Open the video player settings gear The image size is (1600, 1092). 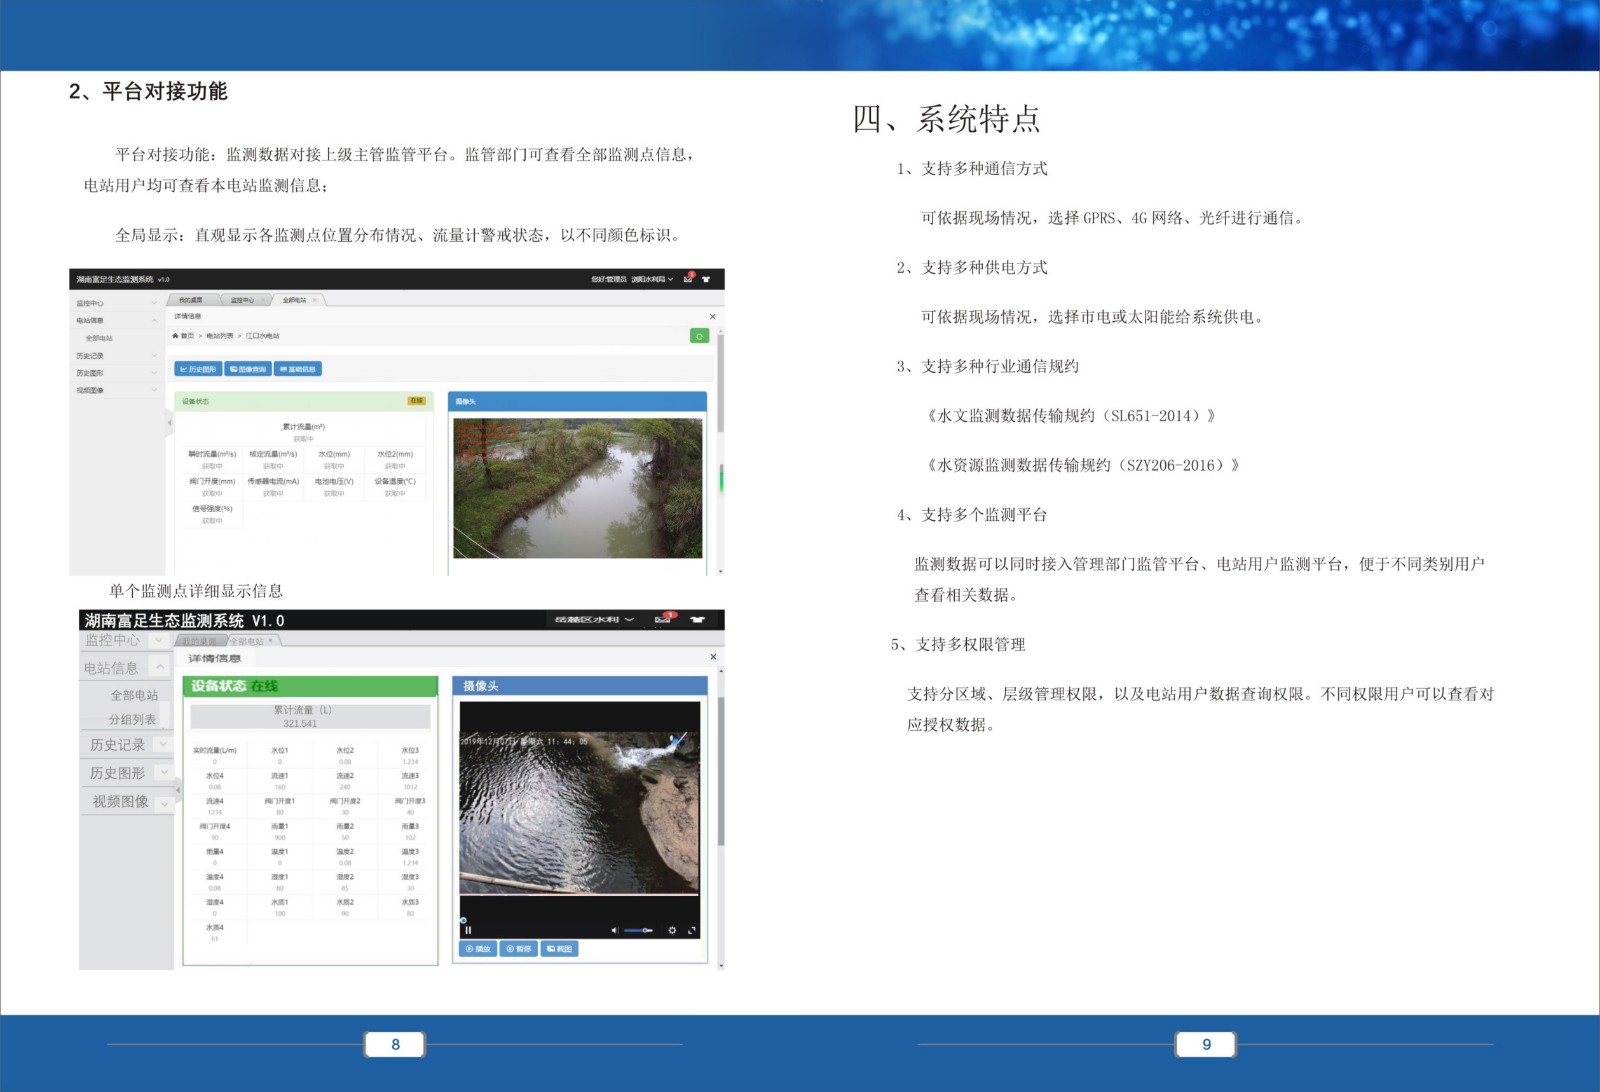pyautogui.click(x=672, y=930)
